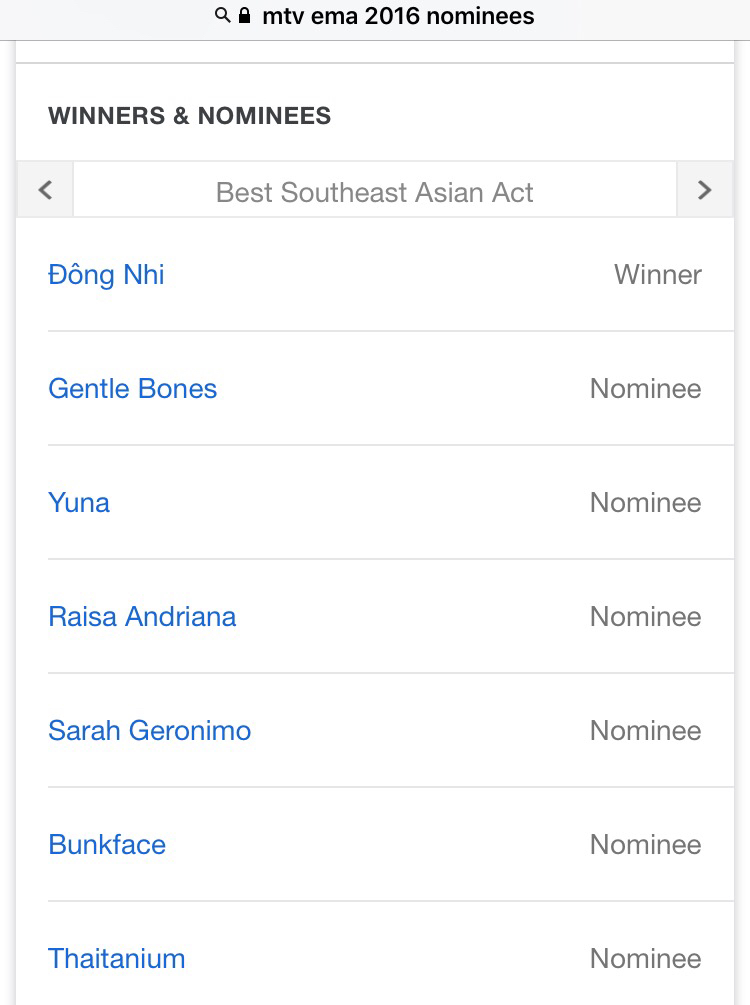Go to previous award category arrow
This screenshot has width=750, height=1005.
[x=45, y=190]
